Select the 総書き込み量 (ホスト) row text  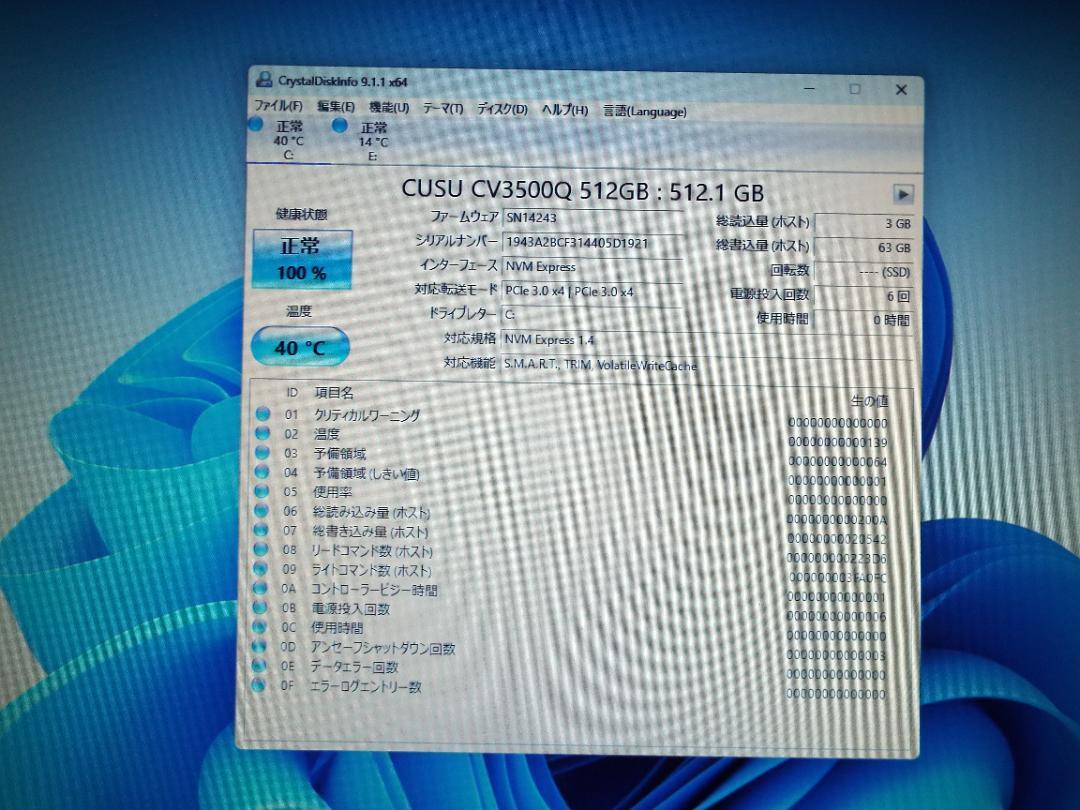(x=371, y=532)
